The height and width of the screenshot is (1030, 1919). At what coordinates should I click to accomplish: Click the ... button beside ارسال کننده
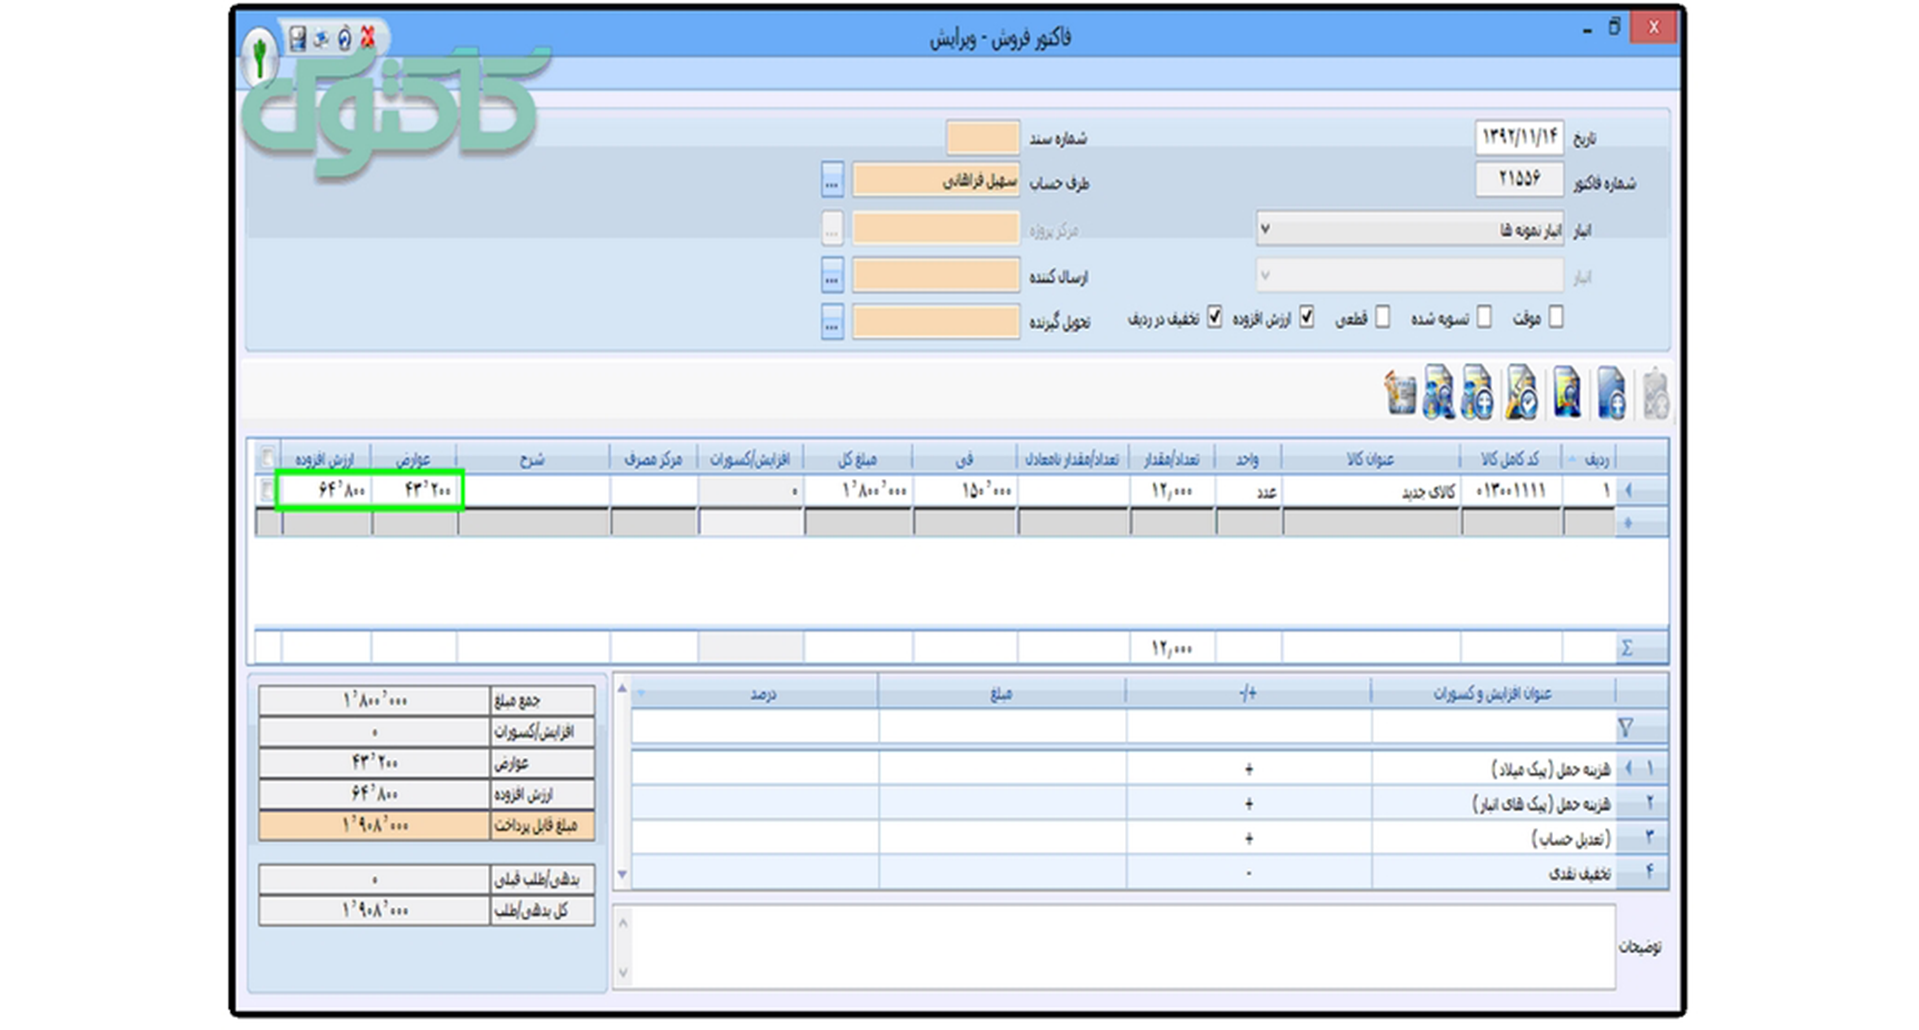point(831,274)
